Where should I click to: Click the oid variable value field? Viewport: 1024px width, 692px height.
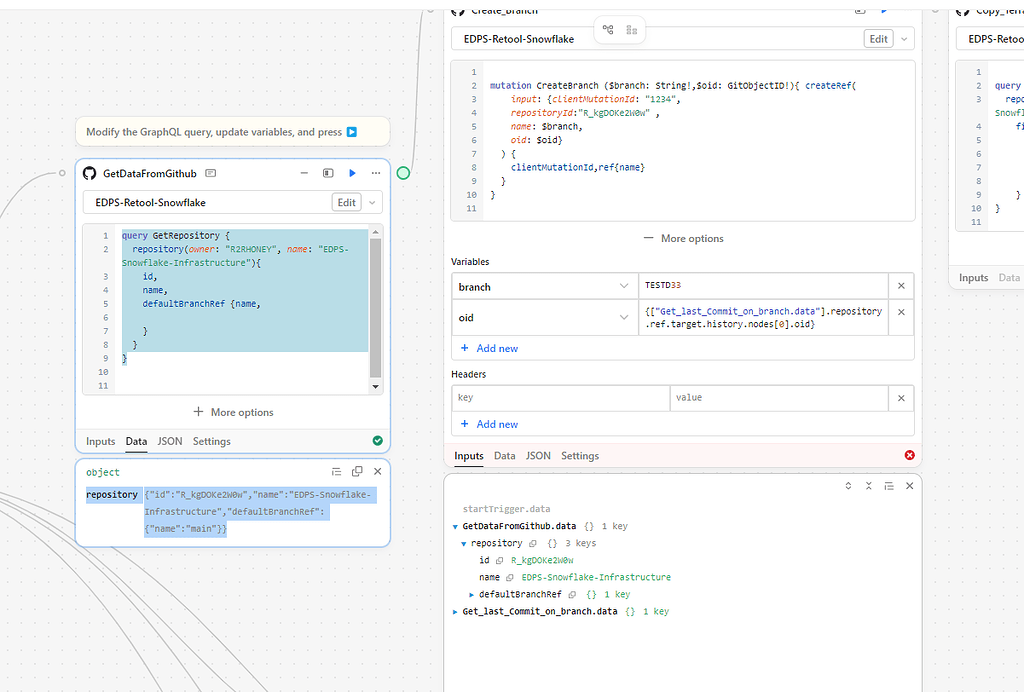click(763, 317)
